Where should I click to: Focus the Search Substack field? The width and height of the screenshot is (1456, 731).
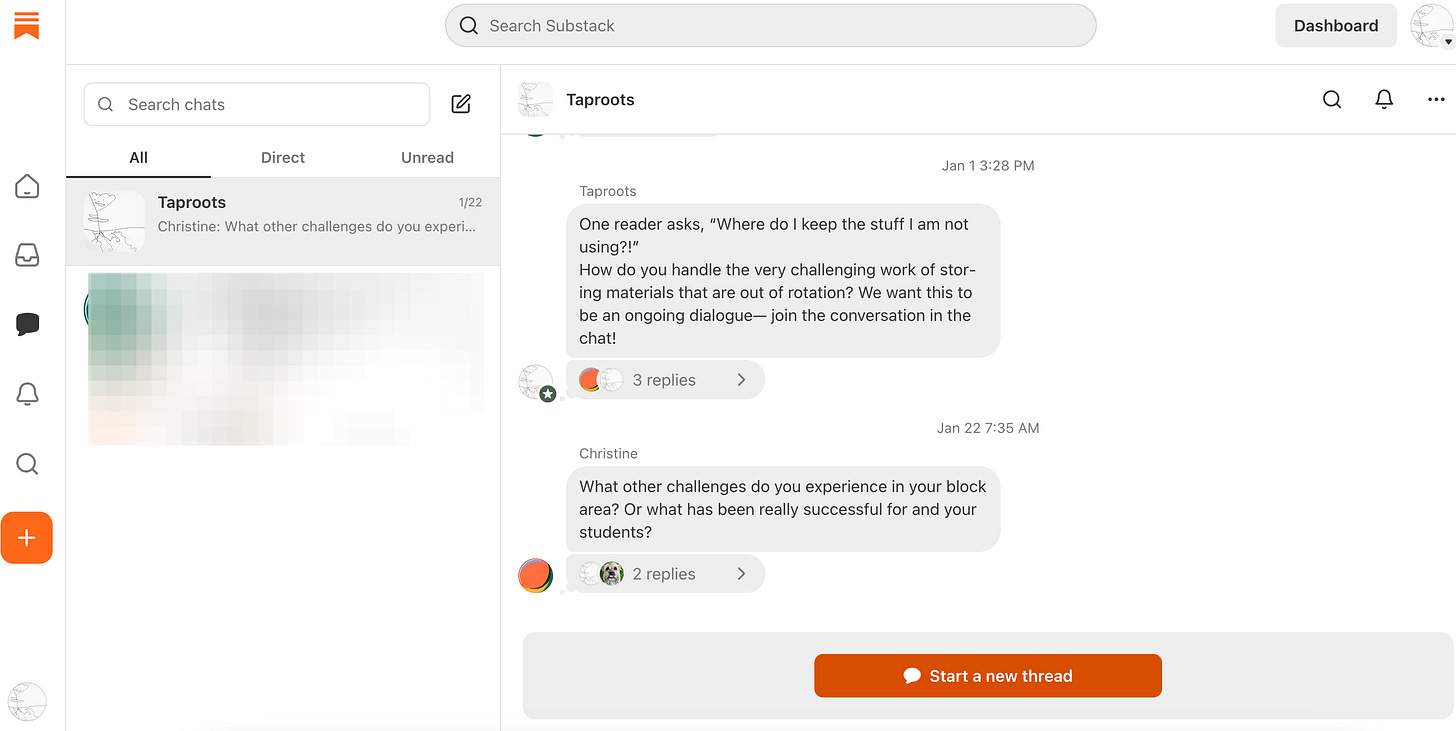coord(770,26)
